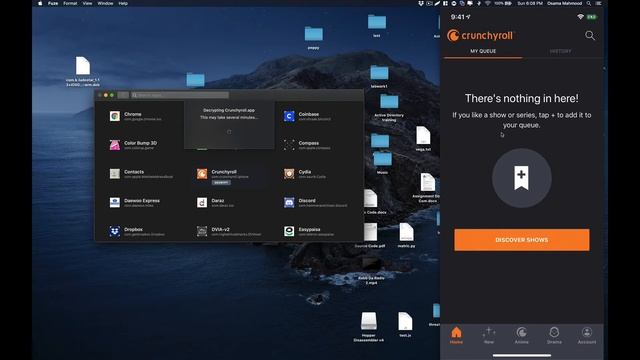Click the "Decrypting Crunchyroll.app" status text
The height and width of the screenshot is (360, 640).
[229, 110]
